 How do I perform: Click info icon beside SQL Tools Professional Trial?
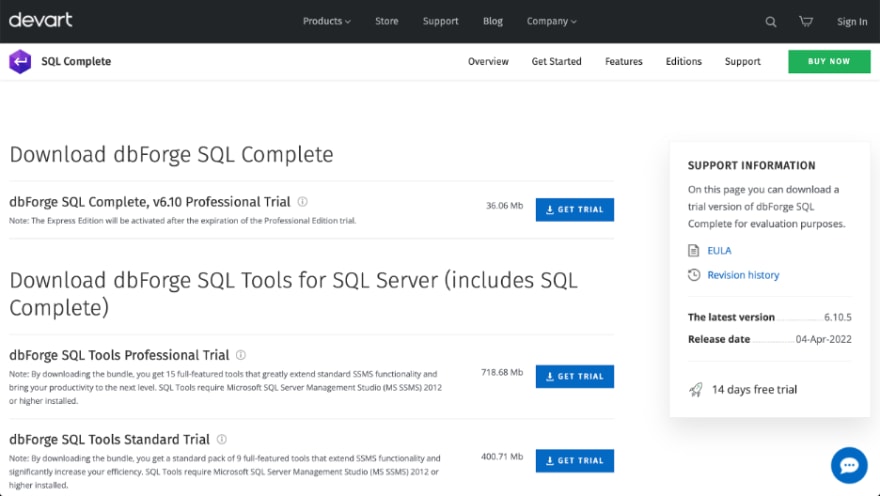pos(241,355)
